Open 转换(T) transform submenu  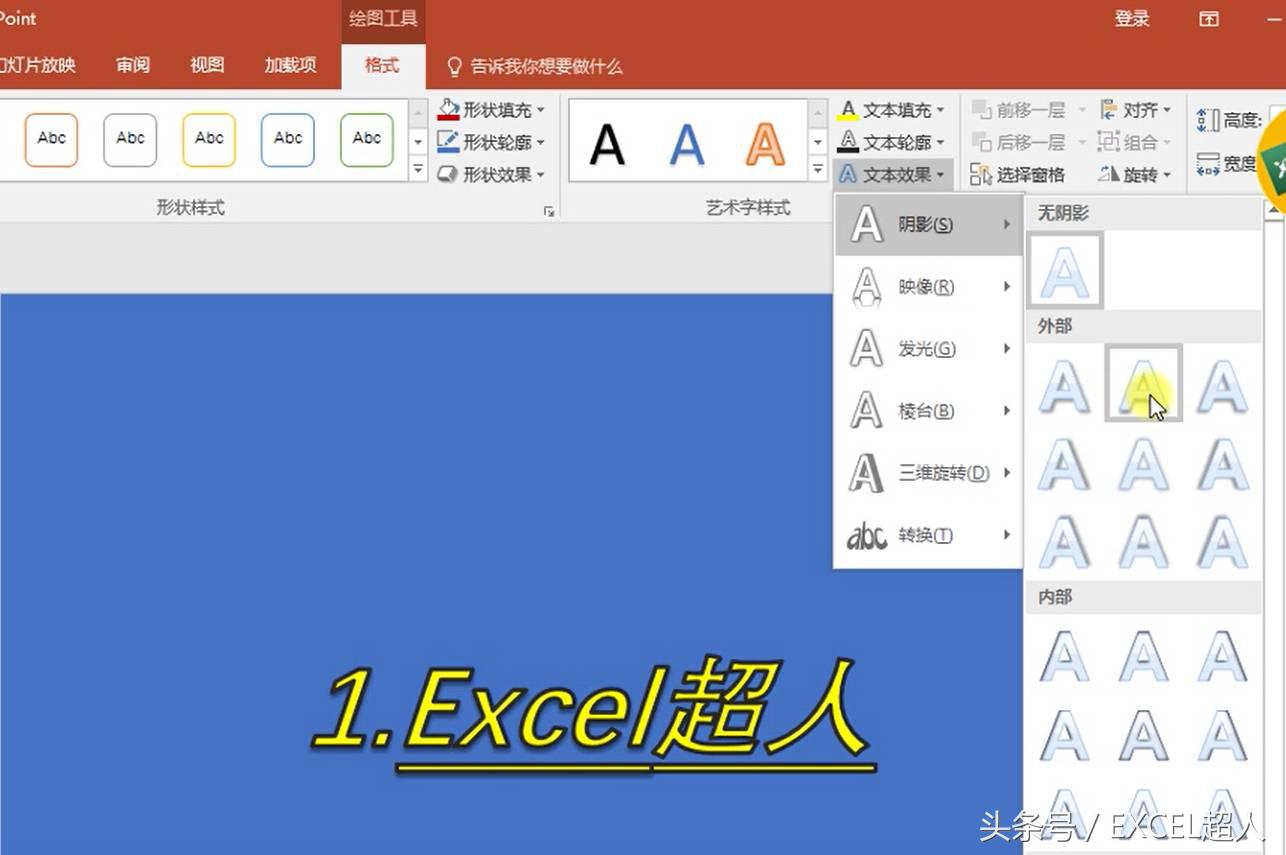(x=928, y=535)
